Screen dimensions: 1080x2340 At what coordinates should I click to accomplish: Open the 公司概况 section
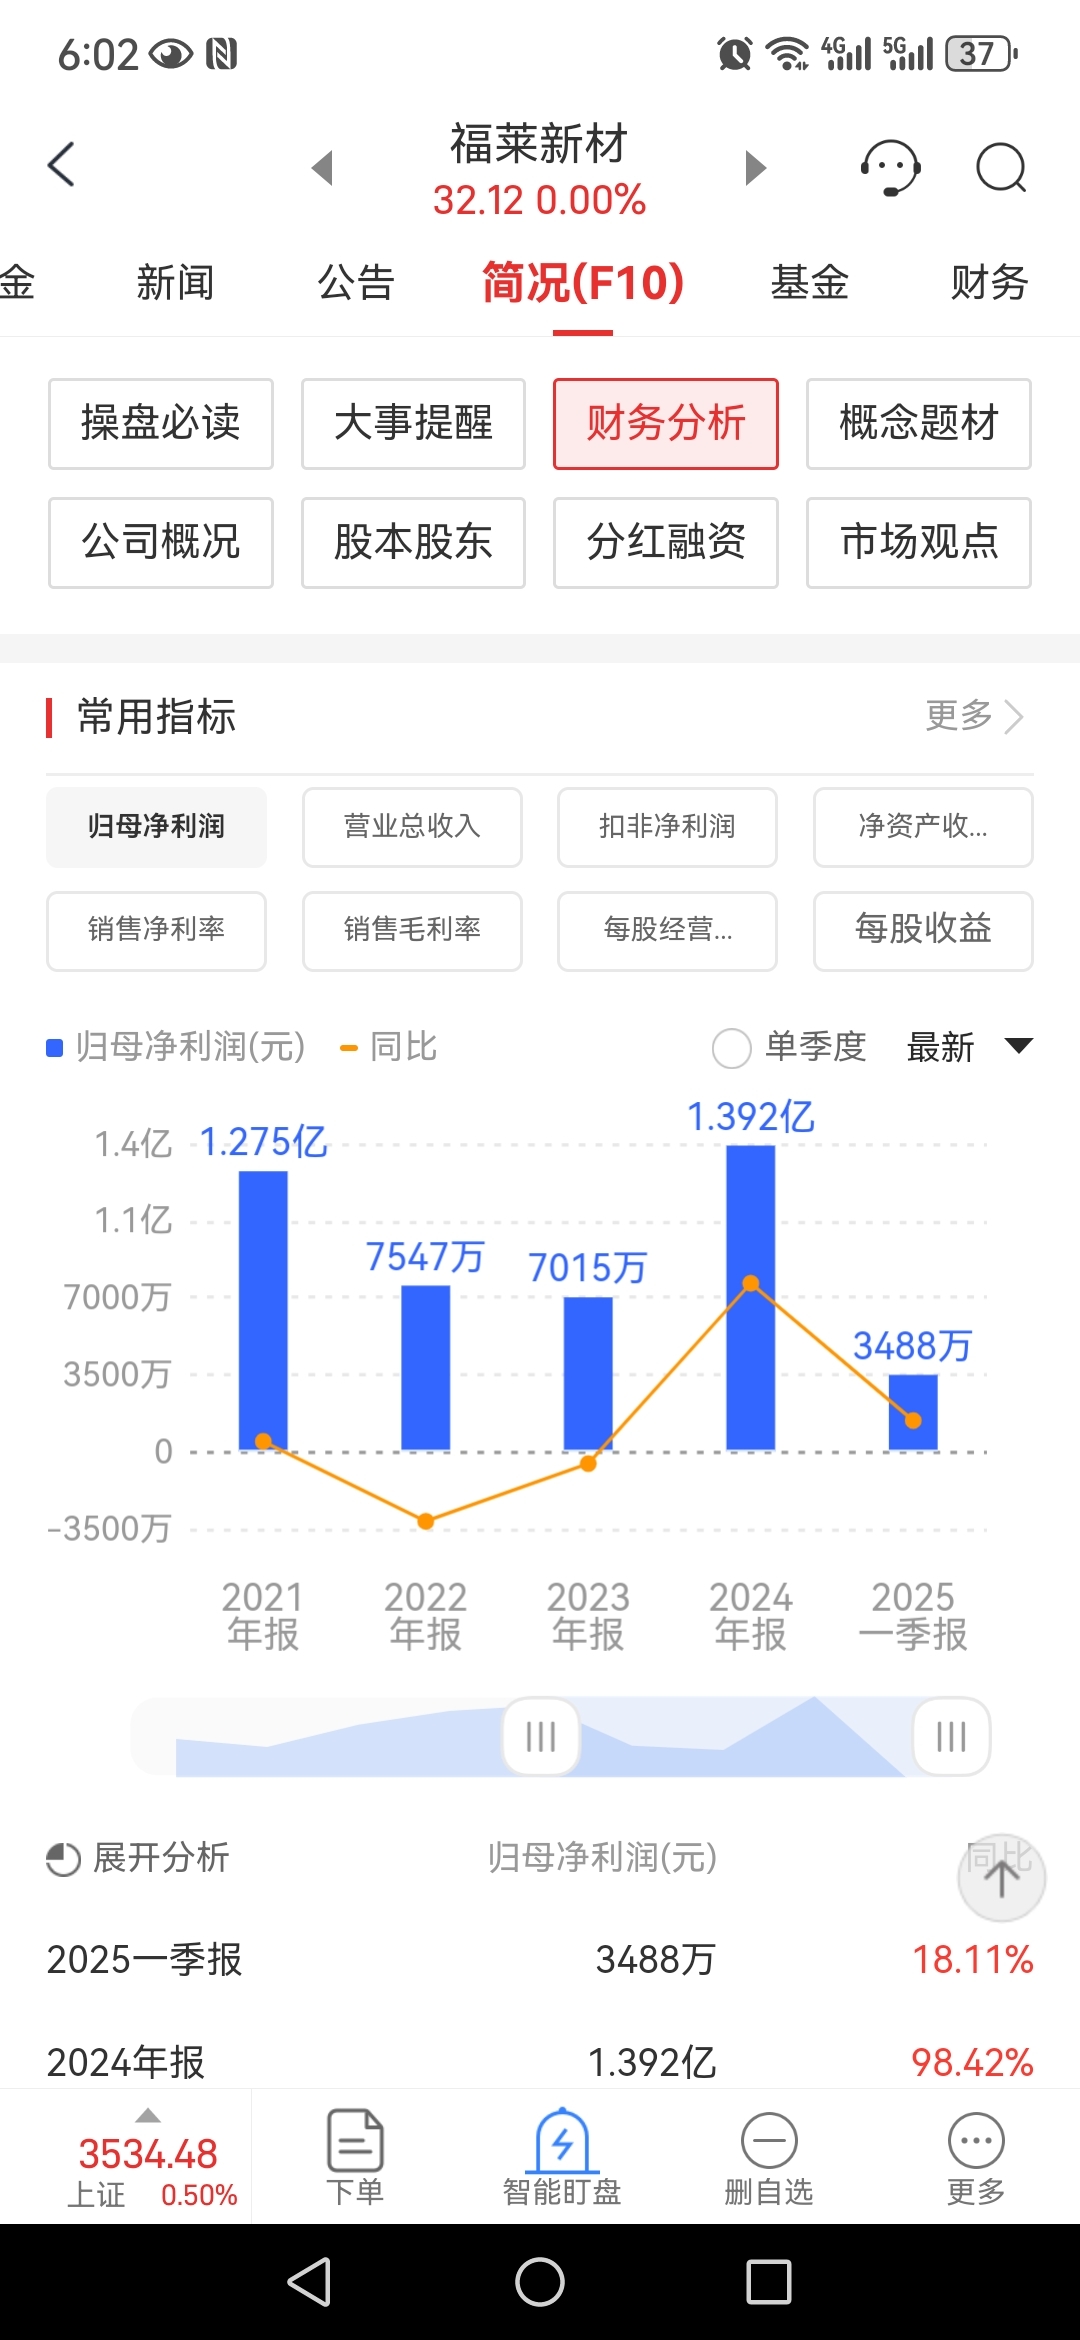(x=161, y=543)
